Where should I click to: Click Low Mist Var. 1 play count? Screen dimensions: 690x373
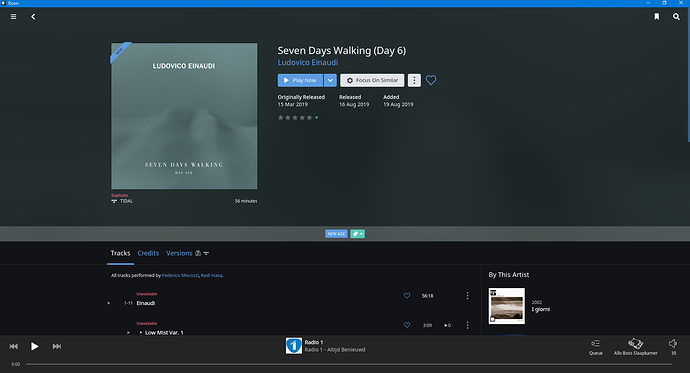coord(448,325)
